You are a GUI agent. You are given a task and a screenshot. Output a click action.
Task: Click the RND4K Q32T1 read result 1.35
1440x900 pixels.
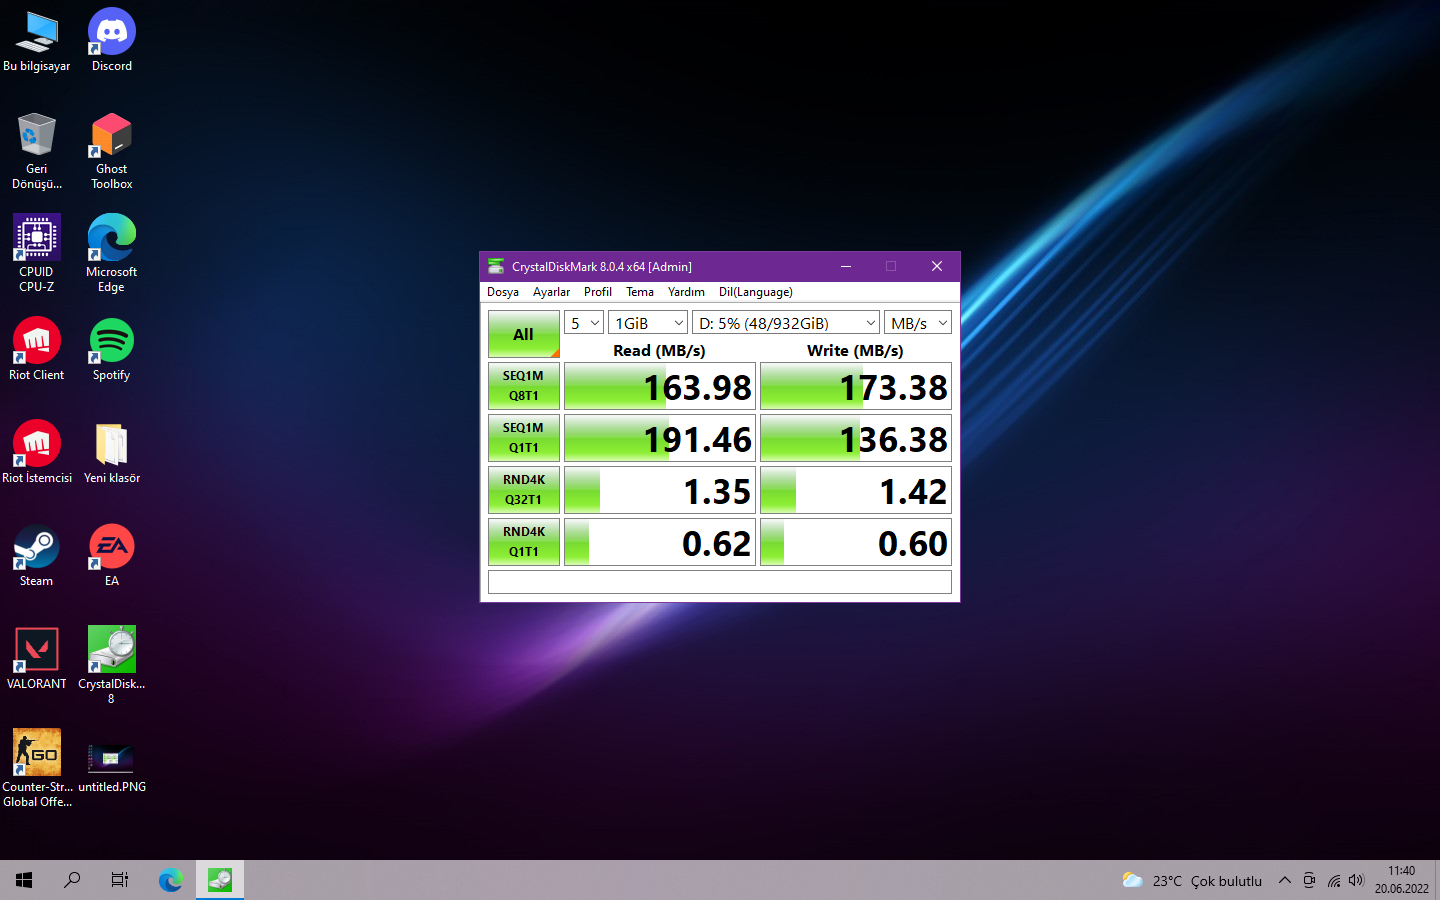pos(660,490)
